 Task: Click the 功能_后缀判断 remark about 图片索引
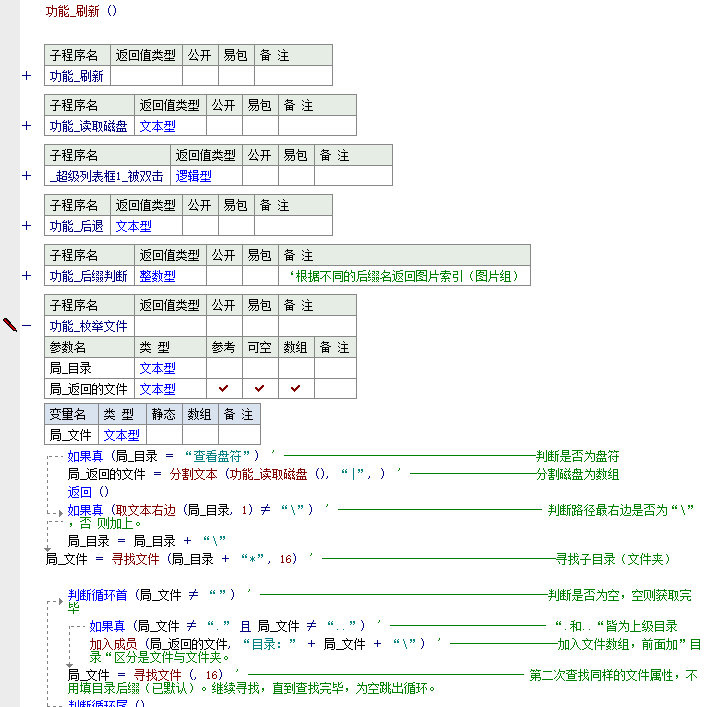click(x=404, y=276)
